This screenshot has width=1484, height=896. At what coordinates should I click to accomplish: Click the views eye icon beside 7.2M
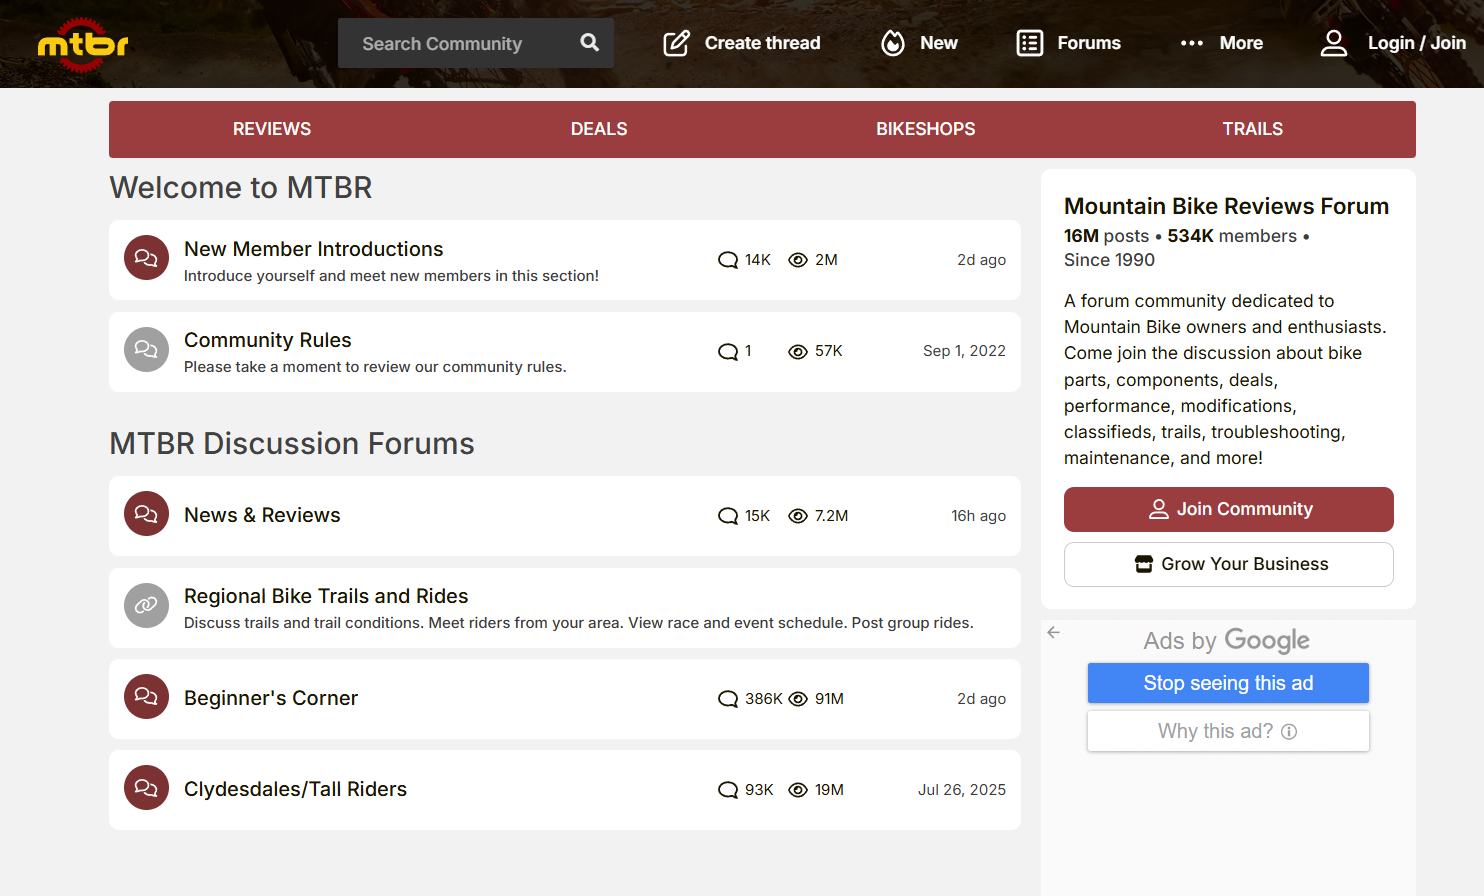(798, 516)
